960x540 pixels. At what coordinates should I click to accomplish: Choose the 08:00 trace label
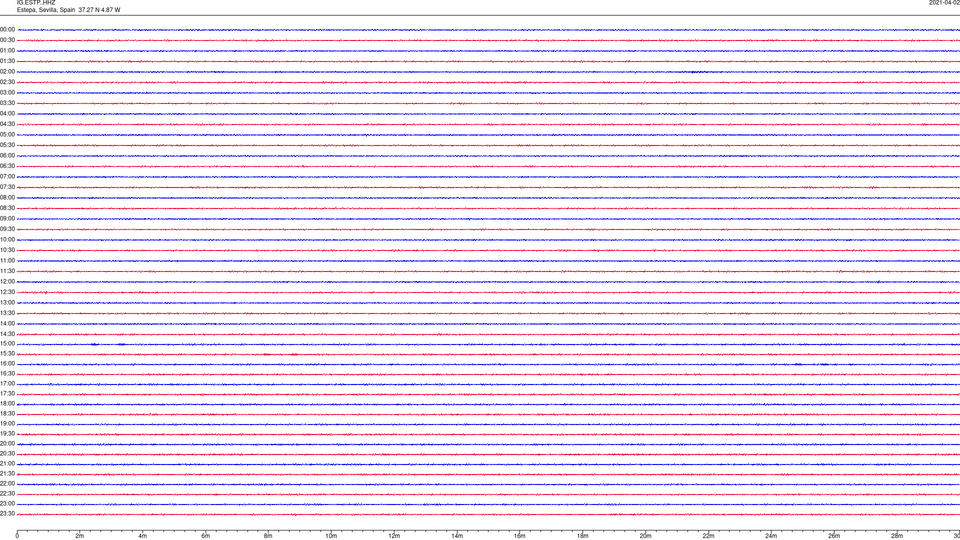pyautogui.click(x=7, y=198)
